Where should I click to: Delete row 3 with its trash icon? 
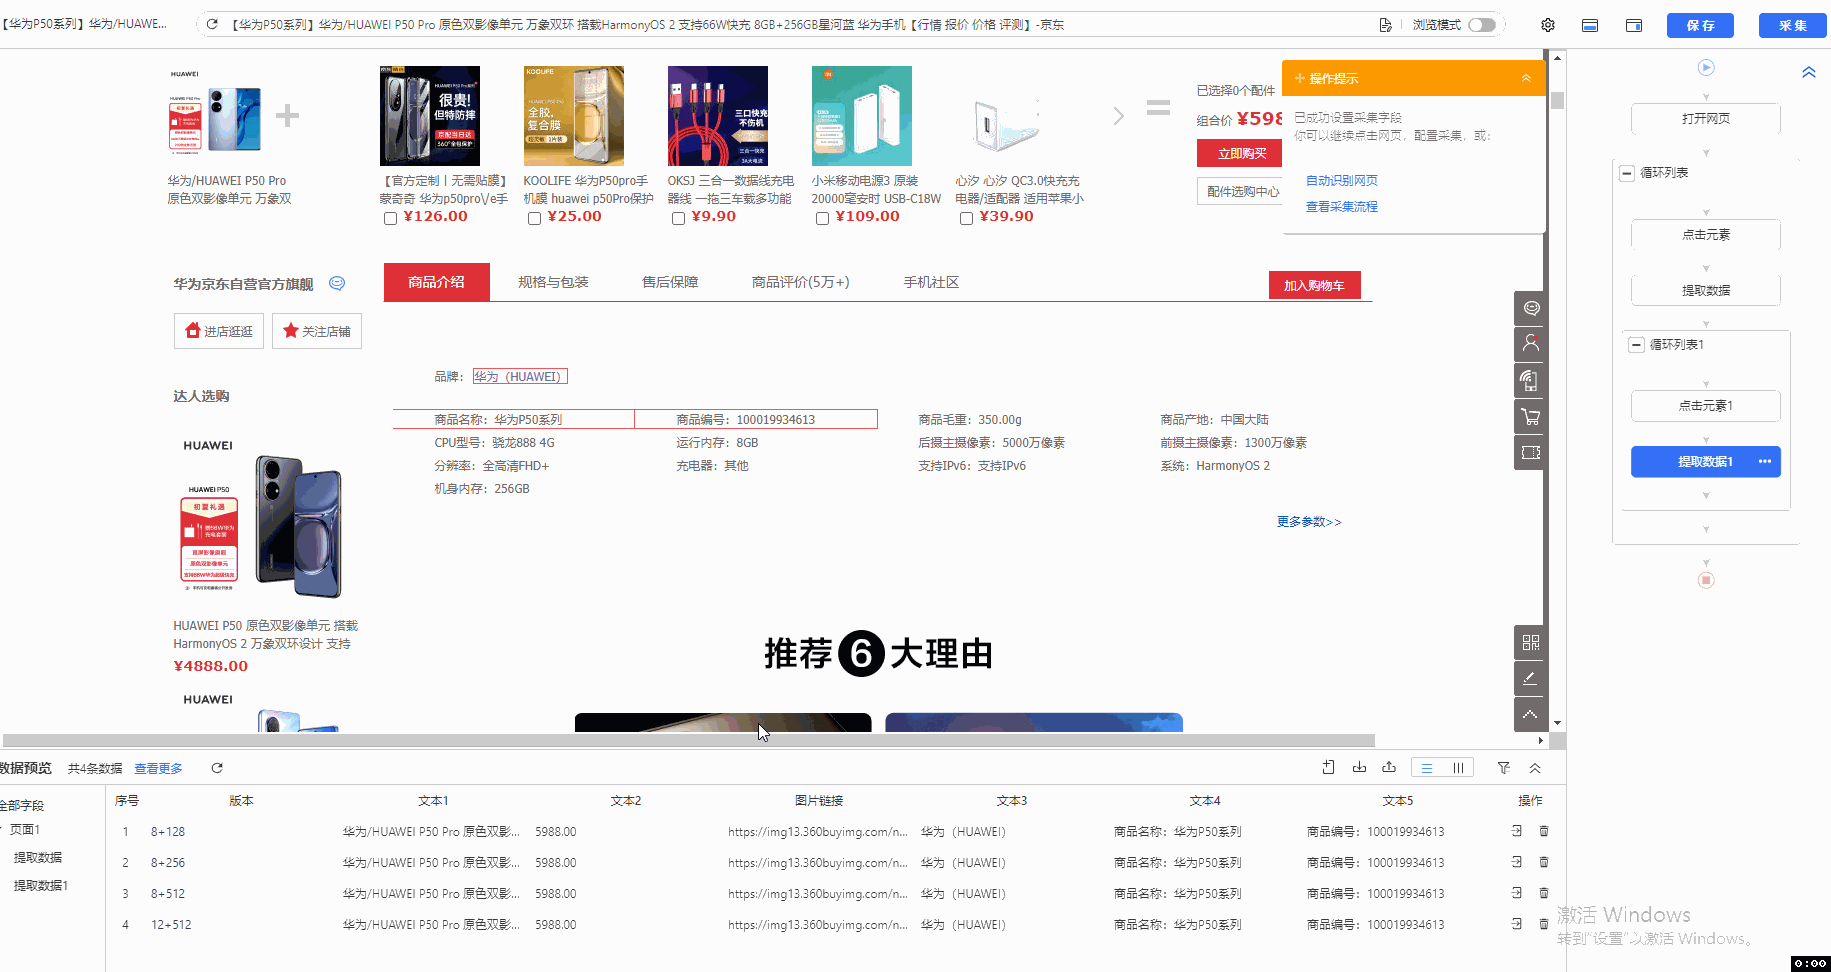point(1543,893)
